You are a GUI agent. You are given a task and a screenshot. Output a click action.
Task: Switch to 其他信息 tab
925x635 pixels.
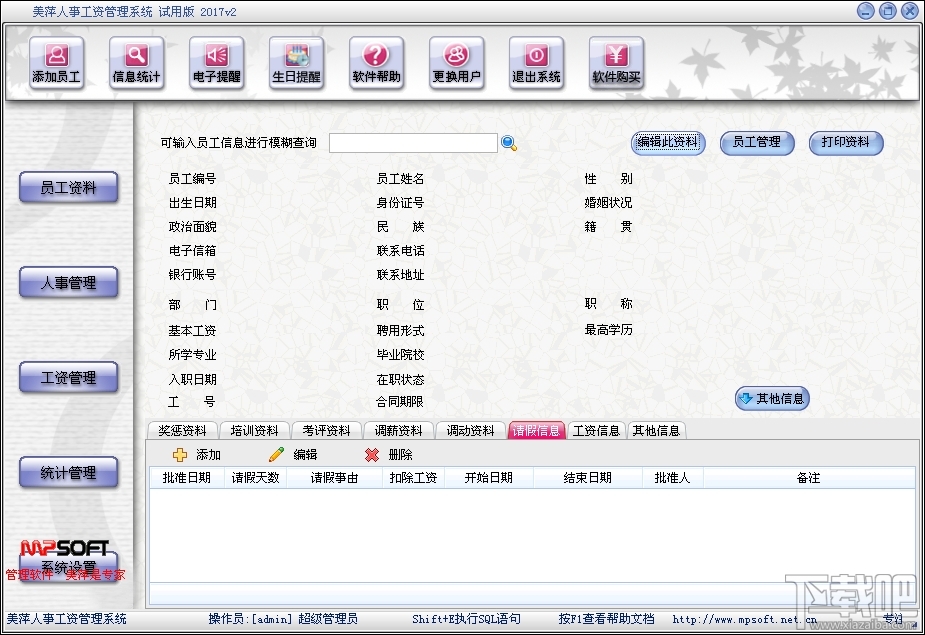tap(657, 431)
